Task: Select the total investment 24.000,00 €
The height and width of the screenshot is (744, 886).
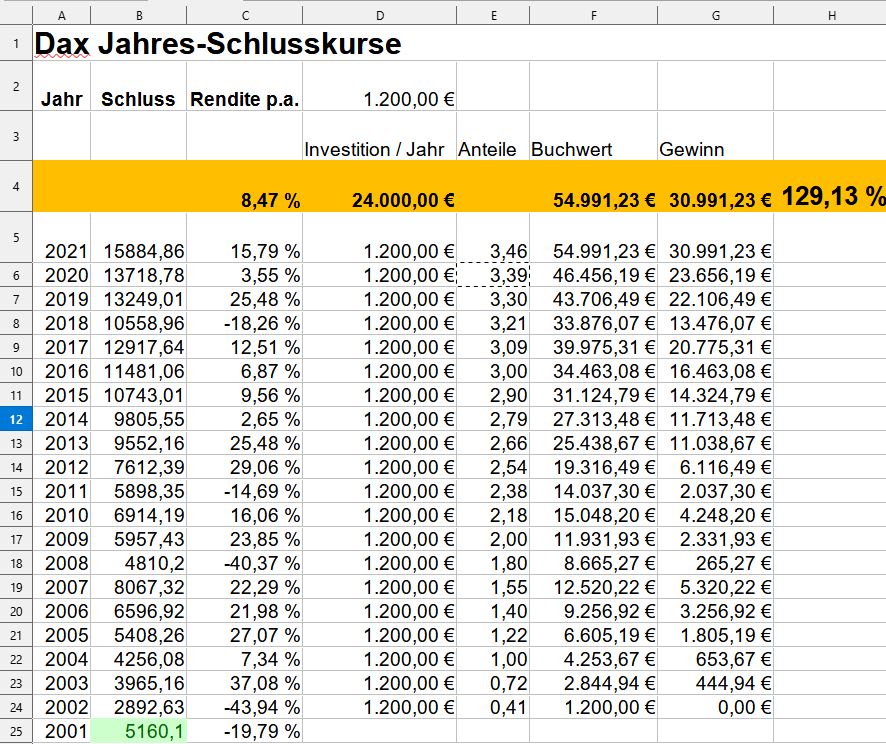Action: (x=380, y=186)
